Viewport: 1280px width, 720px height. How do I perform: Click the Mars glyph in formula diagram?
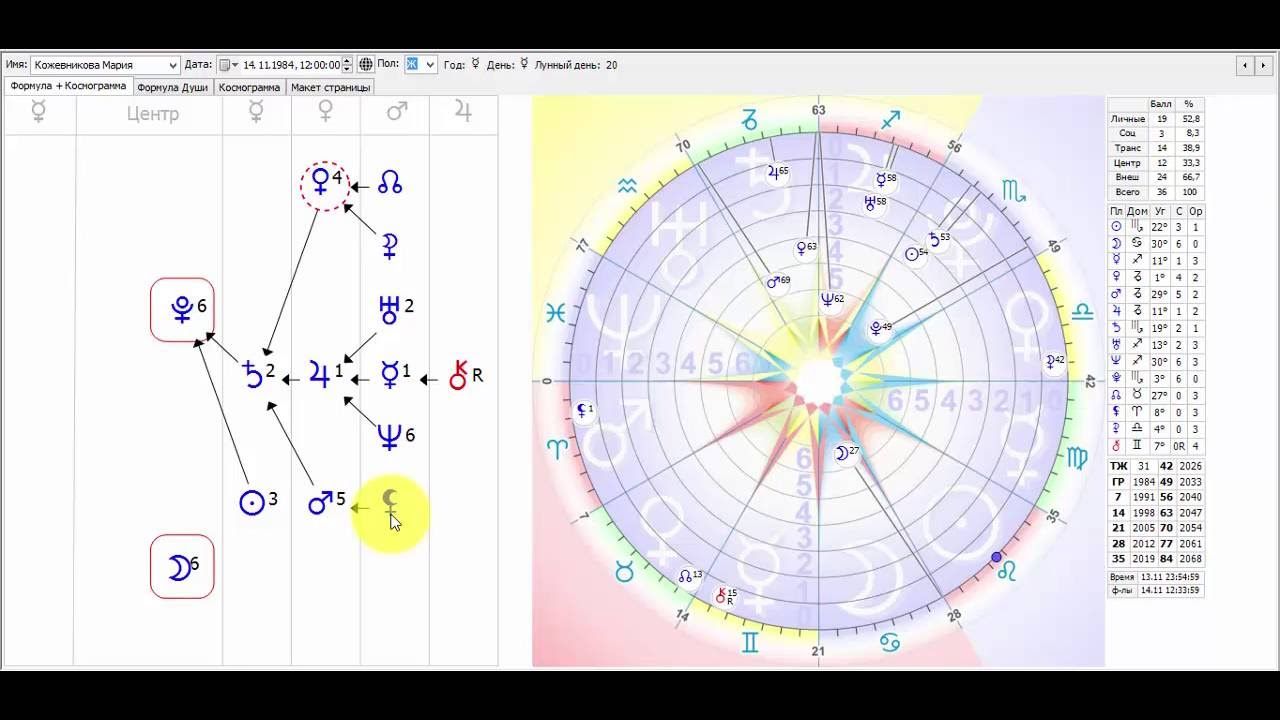coord(321,502)
